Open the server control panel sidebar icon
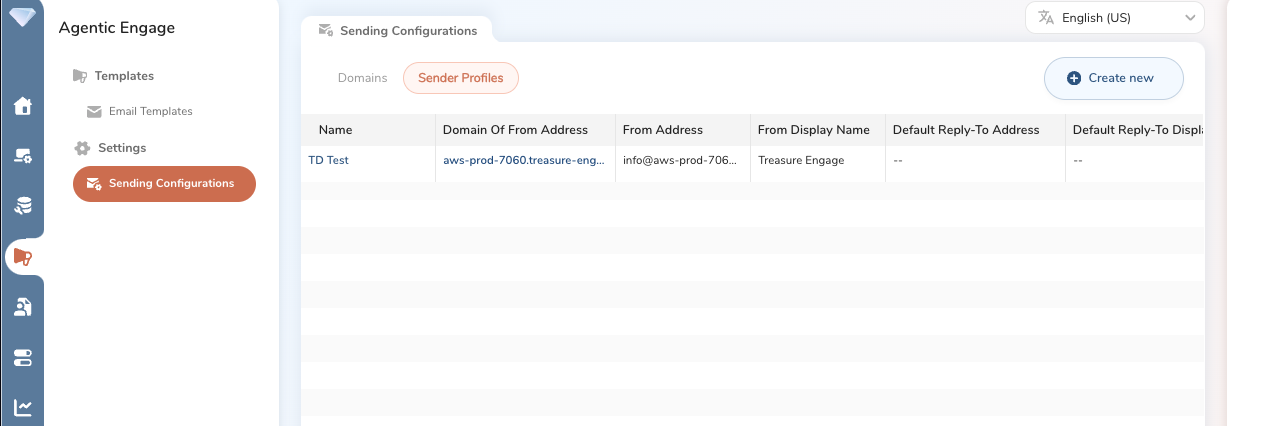 (22, 357)
